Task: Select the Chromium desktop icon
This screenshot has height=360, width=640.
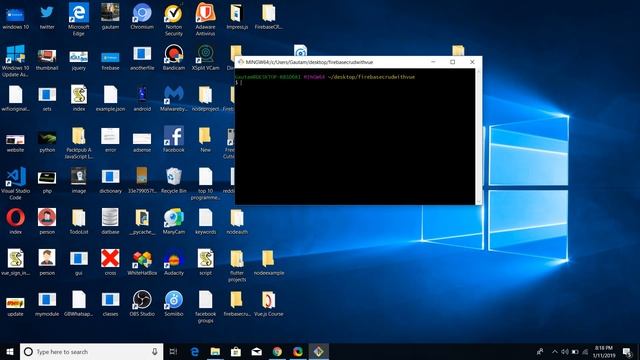Action: [142, 16]
